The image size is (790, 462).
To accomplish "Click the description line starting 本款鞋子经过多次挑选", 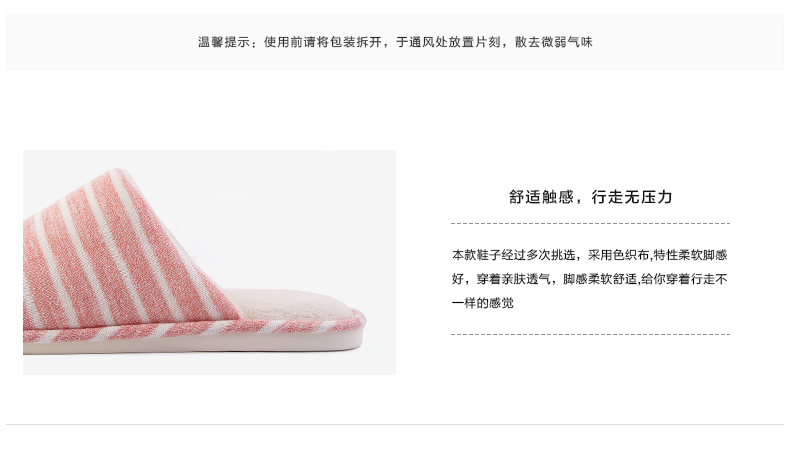I will pyautogui.click(x=589, y=255).
